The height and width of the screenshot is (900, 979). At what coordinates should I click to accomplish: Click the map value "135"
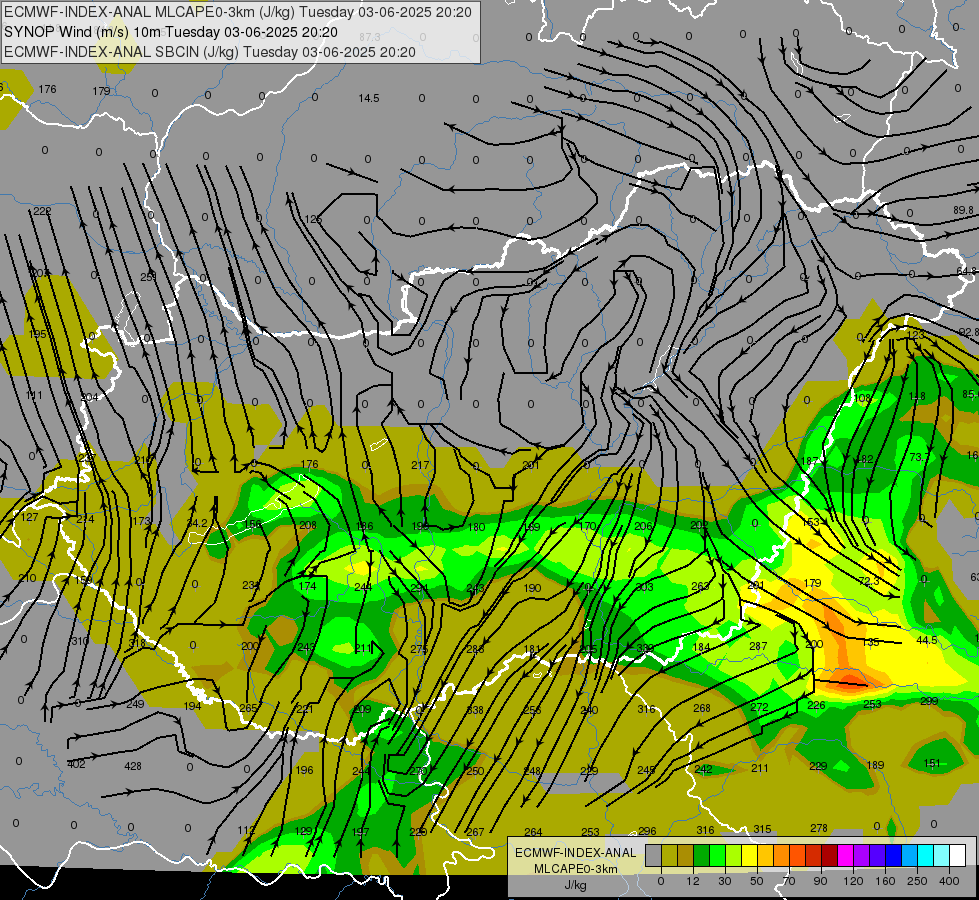[x=870, y=642]
